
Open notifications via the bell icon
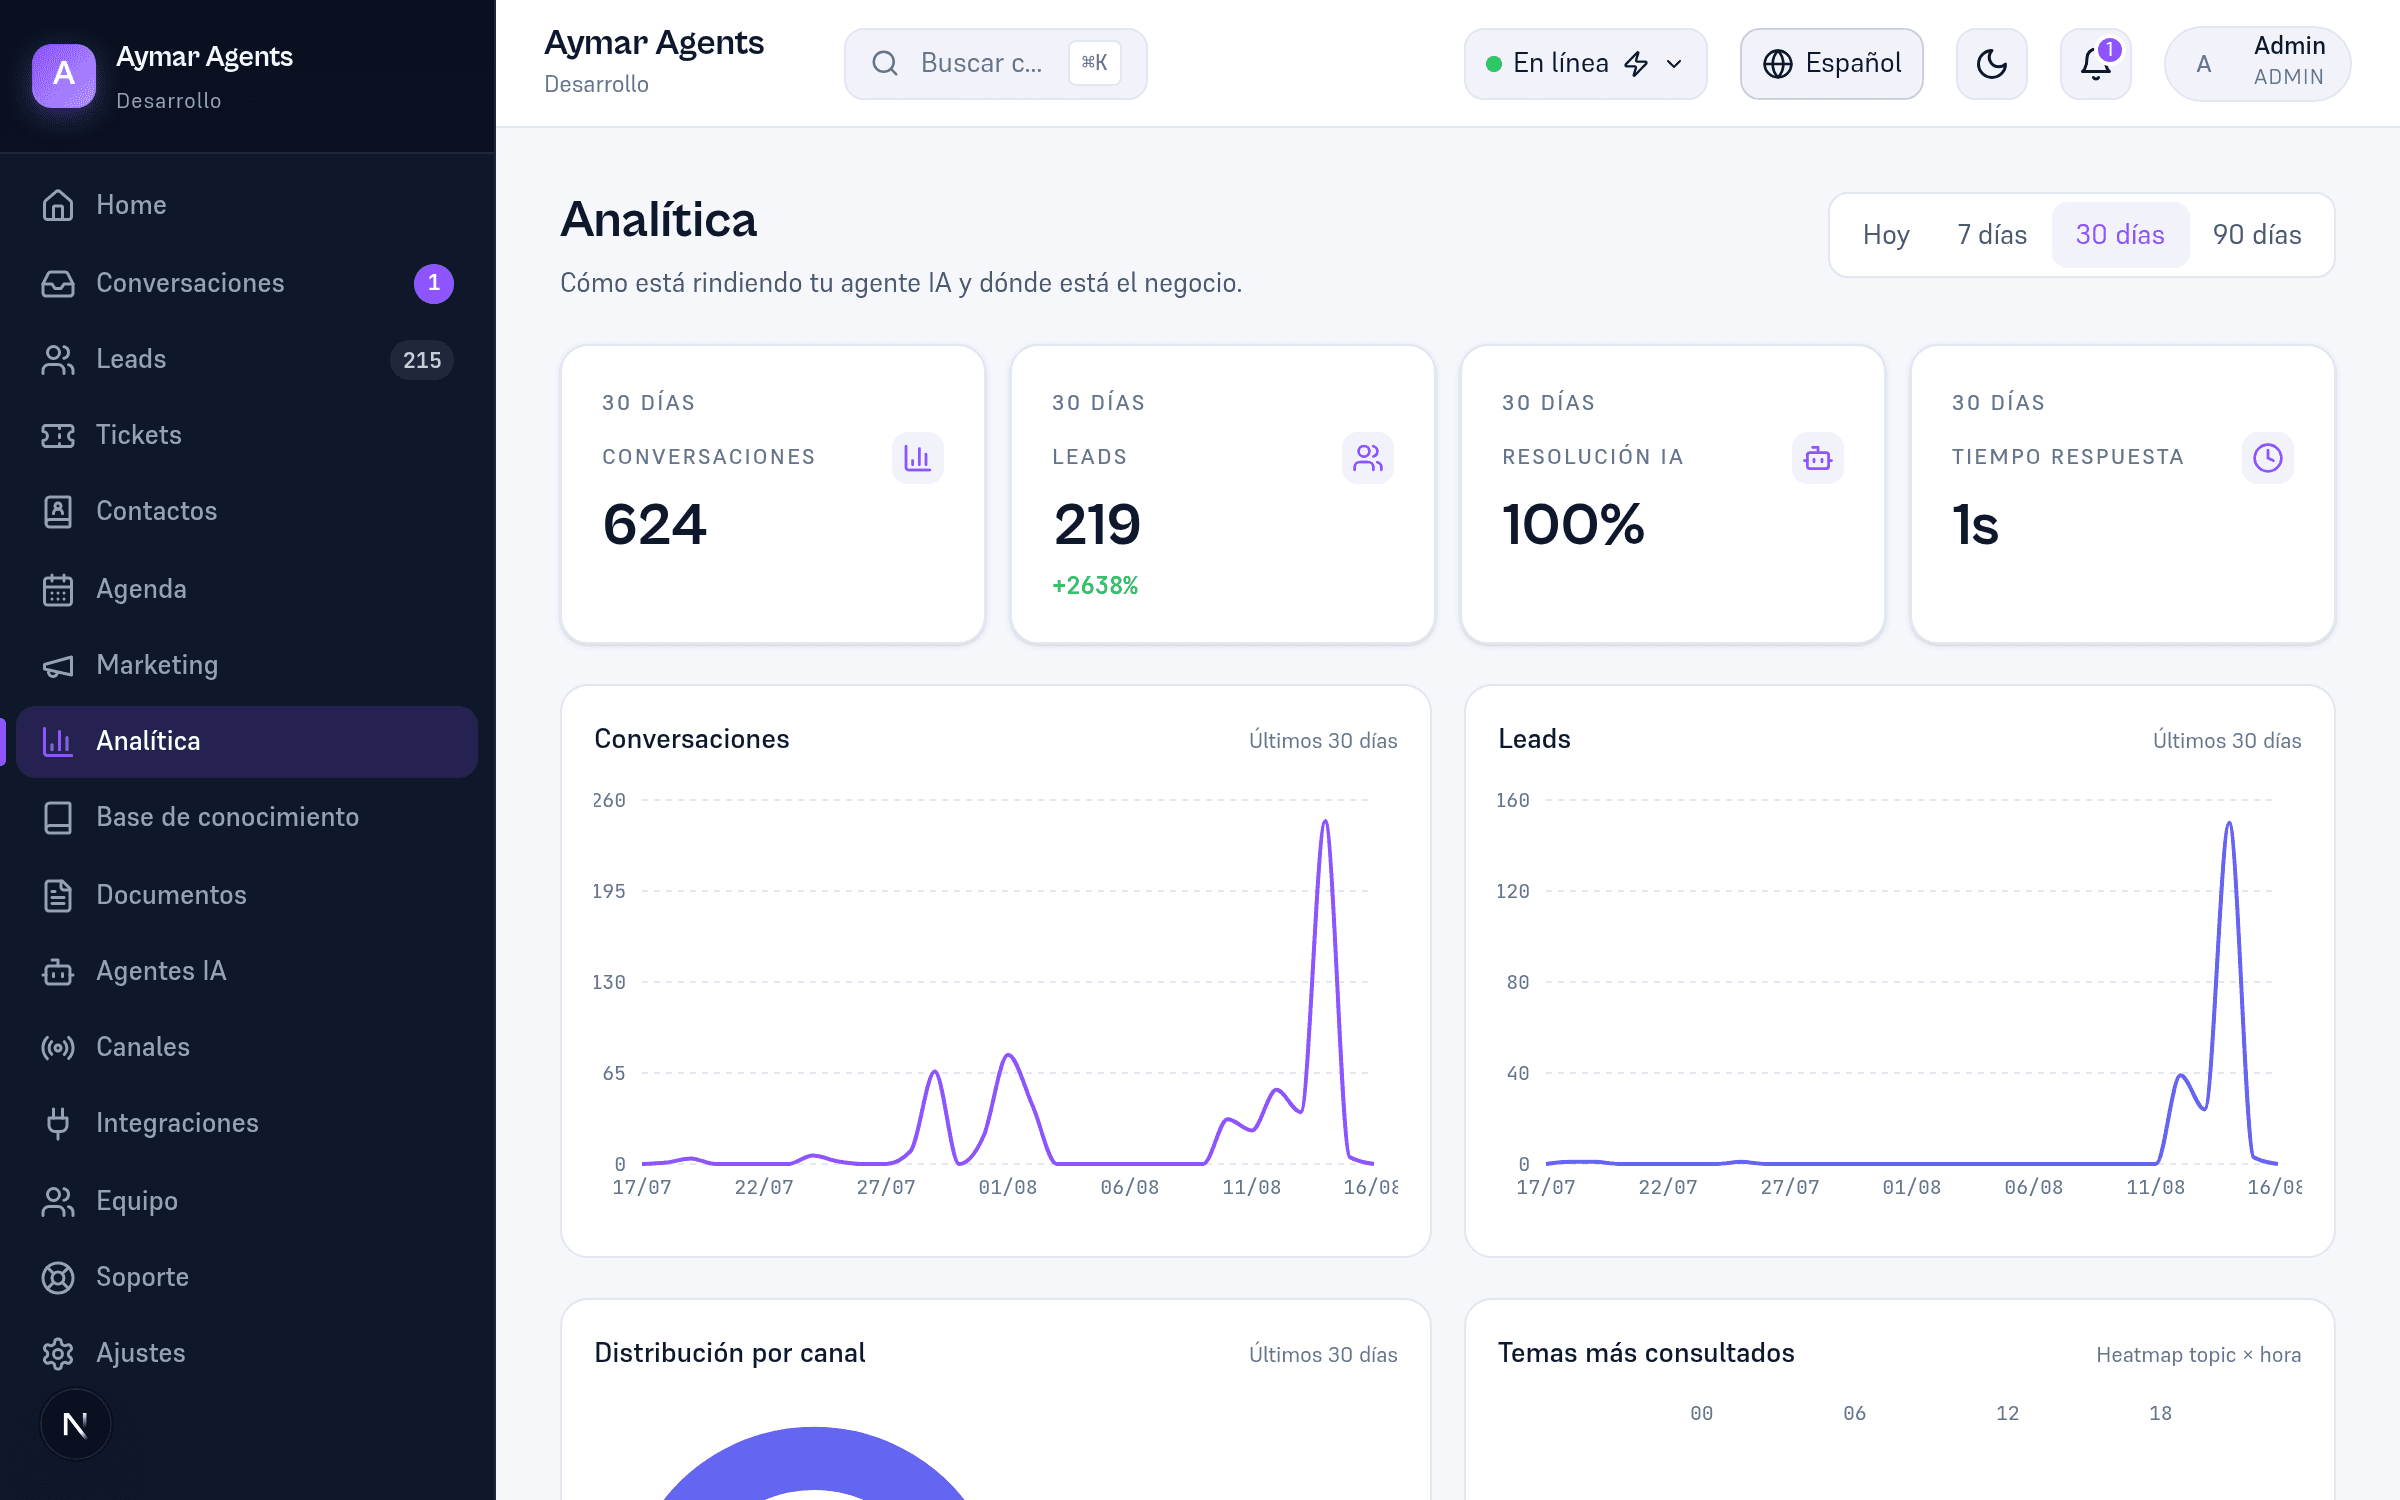click(x=2096, y=64)
